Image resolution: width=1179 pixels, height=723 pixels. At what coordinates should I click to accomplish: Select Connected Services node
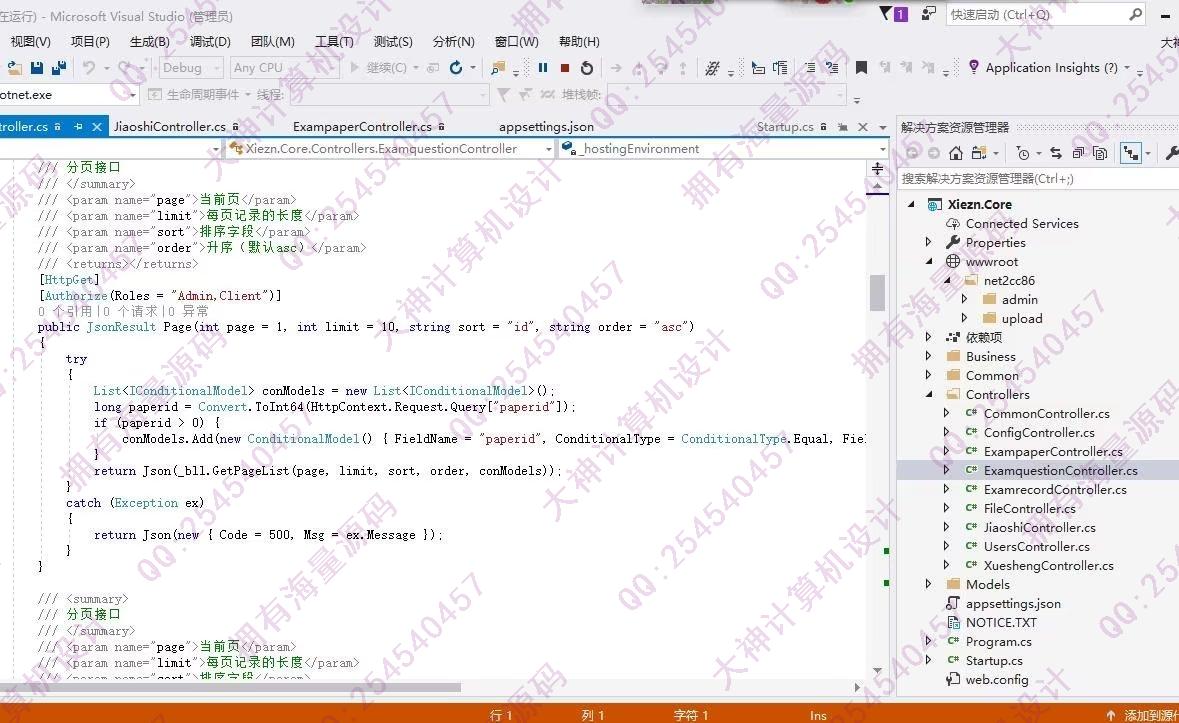(1022, 223)
